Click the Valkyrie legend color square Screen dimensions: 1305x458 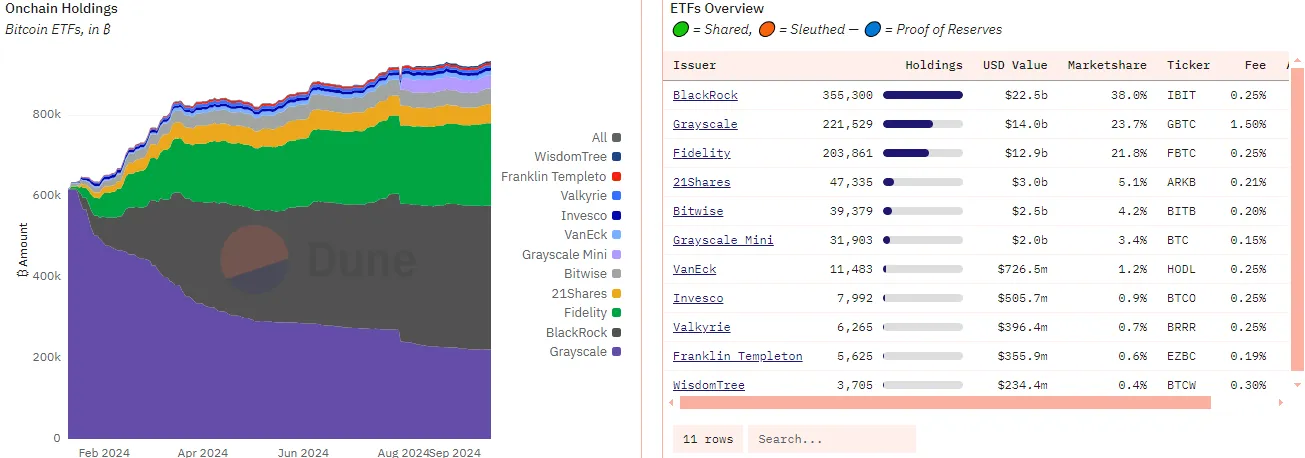[x=617, y=196]
